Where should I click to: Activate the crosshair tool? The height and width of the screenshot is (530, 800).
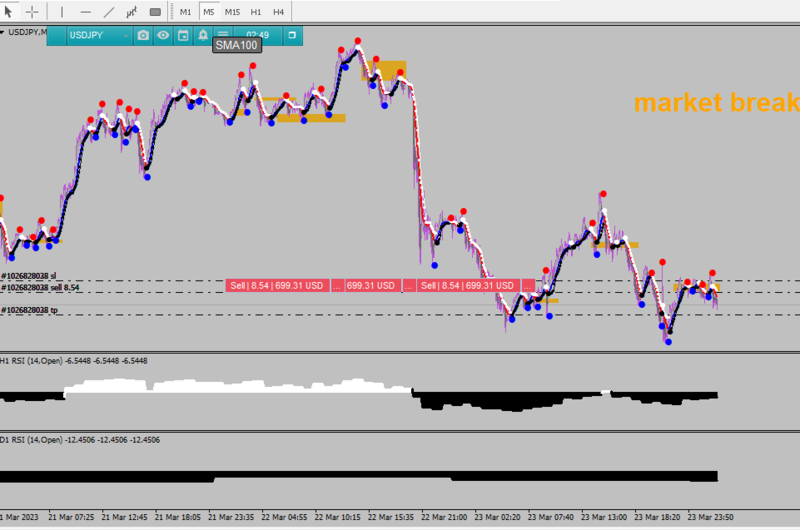tap(32, 12)
